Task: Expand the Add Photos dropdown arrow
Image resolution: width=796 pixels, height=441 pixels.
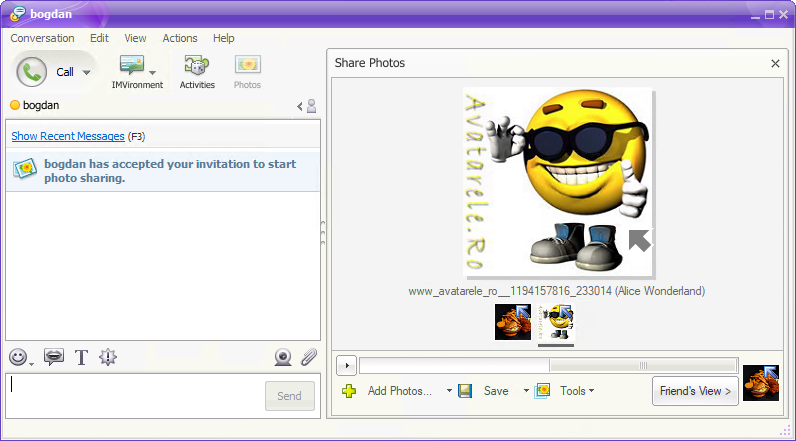Action: click(x=449, y=391)
